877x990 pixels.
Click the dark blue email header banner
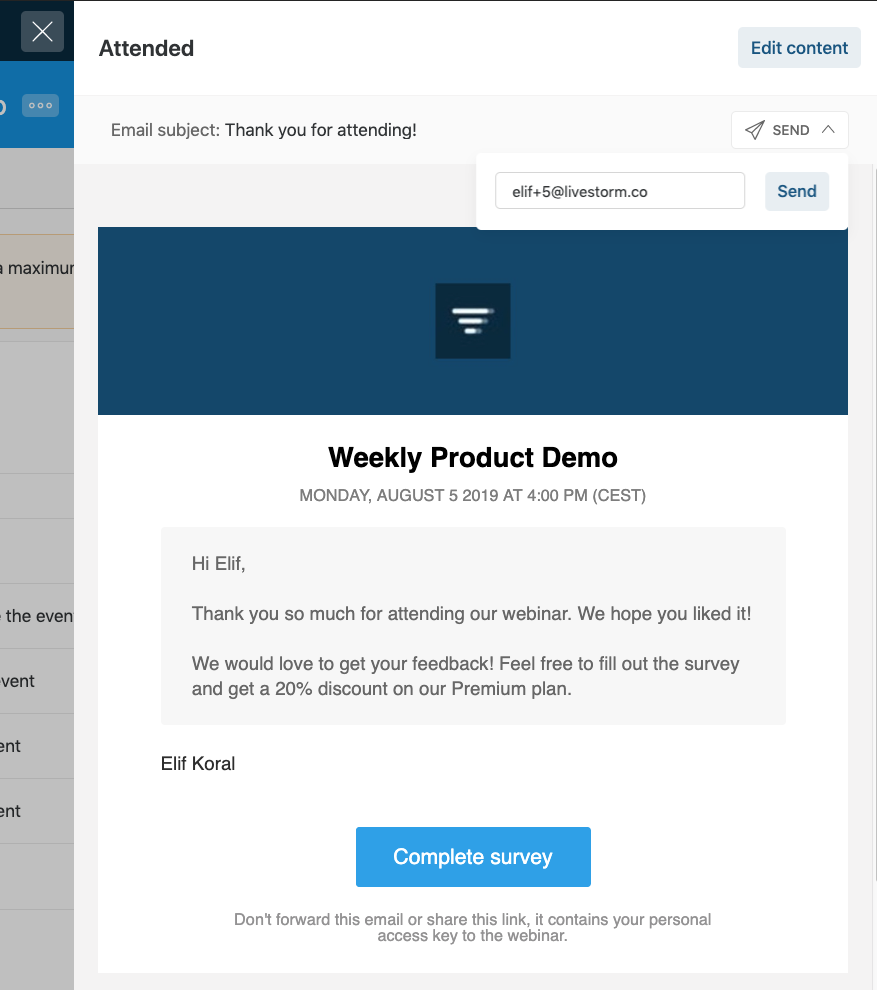pyautogui.click(x=473, y=321)
